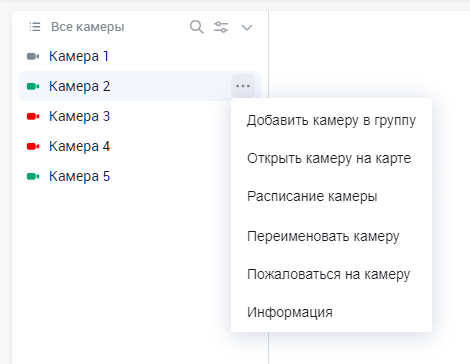Click the three-dot menu for Камера 2
Viewport: 470px width, 364px height.
(243, 86)
